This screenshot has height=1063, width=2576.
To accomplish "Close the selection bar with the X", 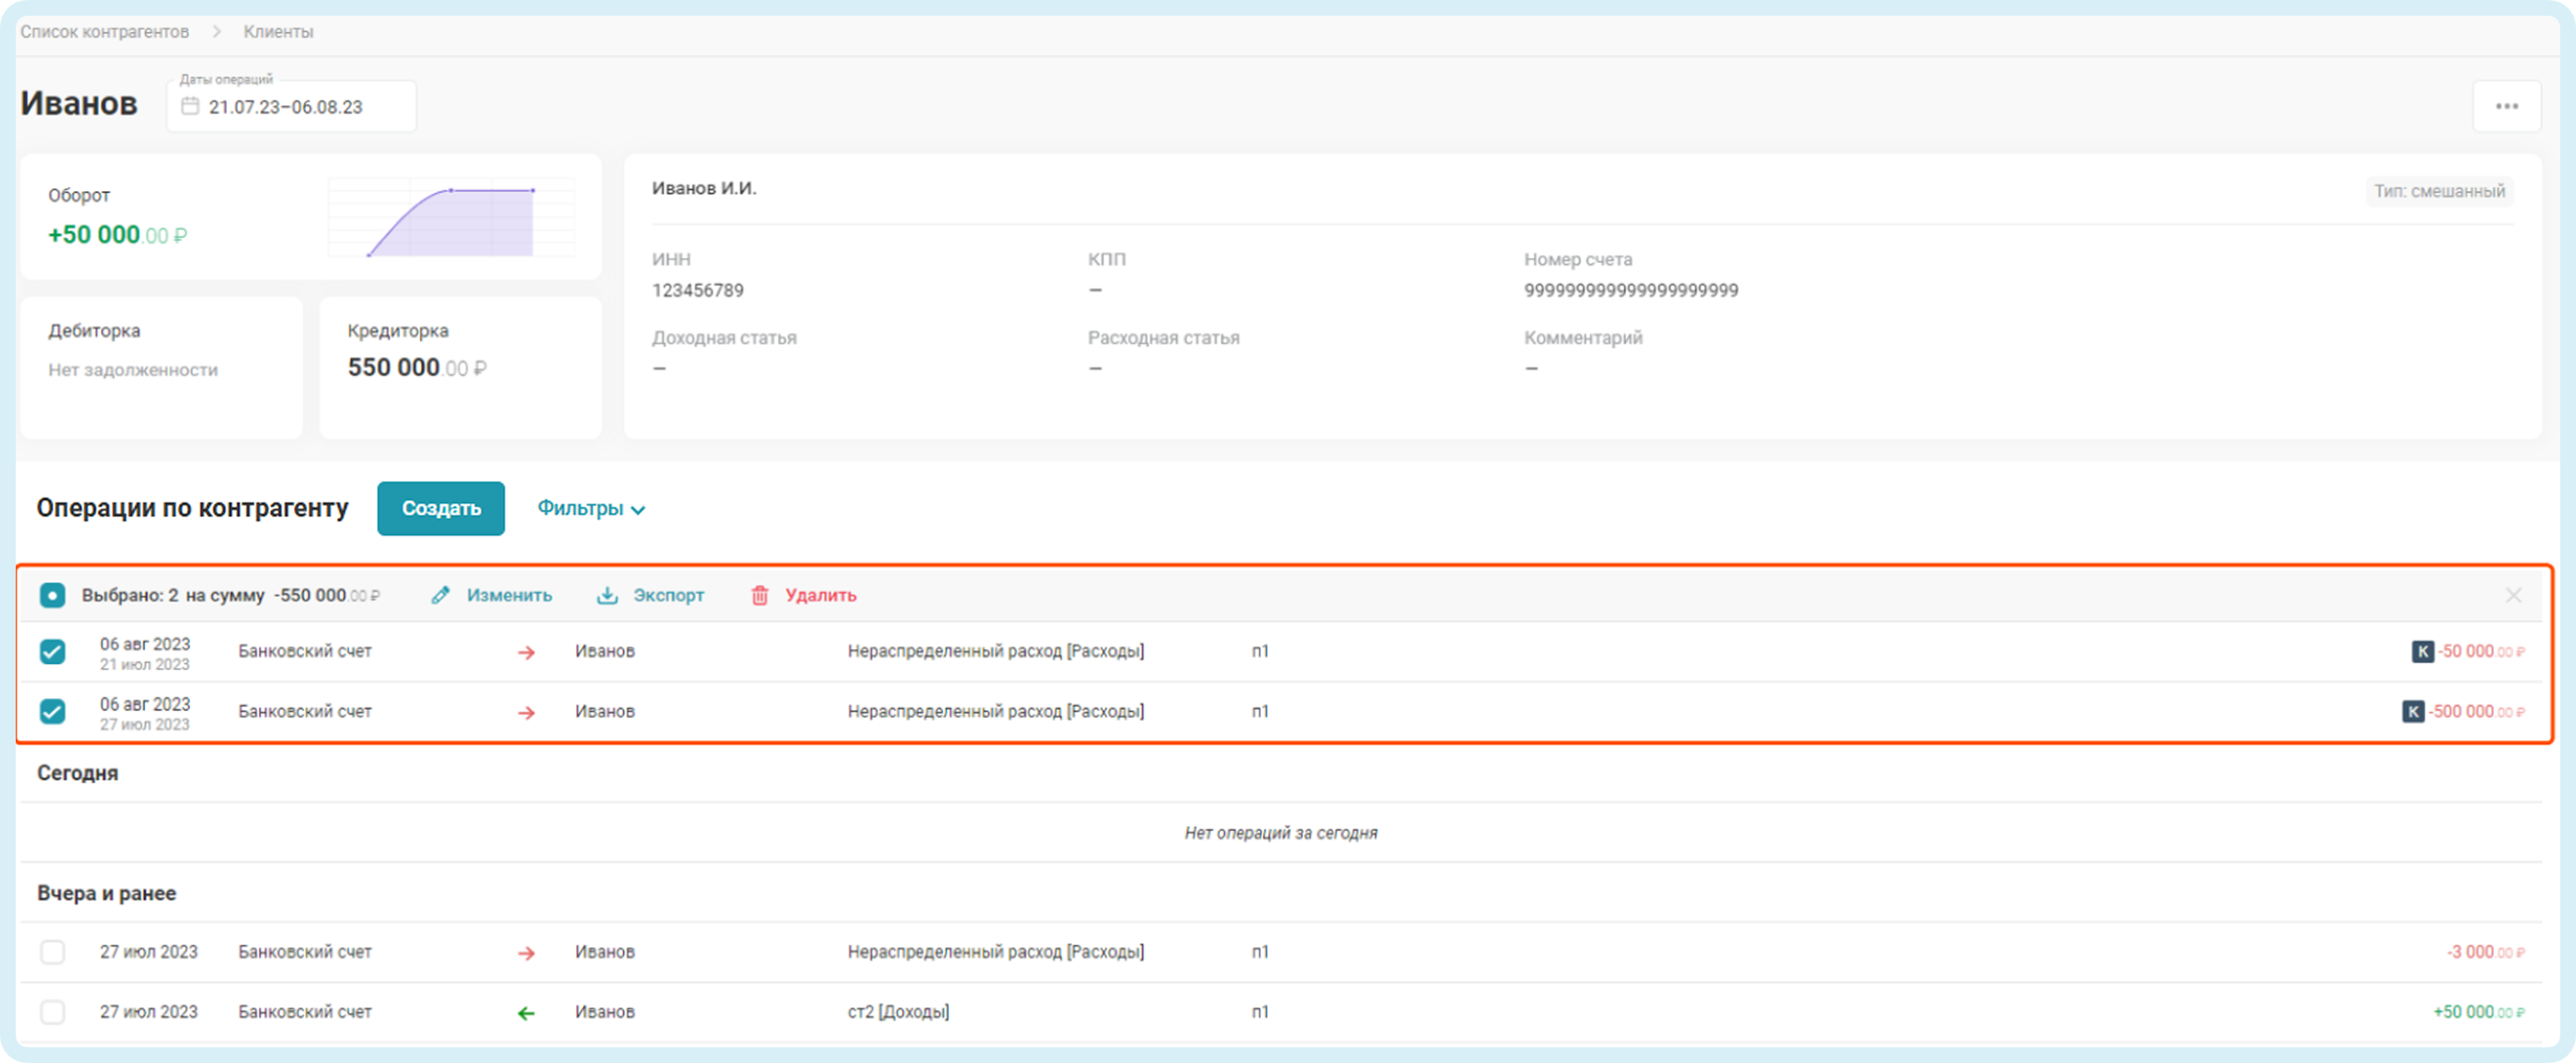I will (2513, 595).
